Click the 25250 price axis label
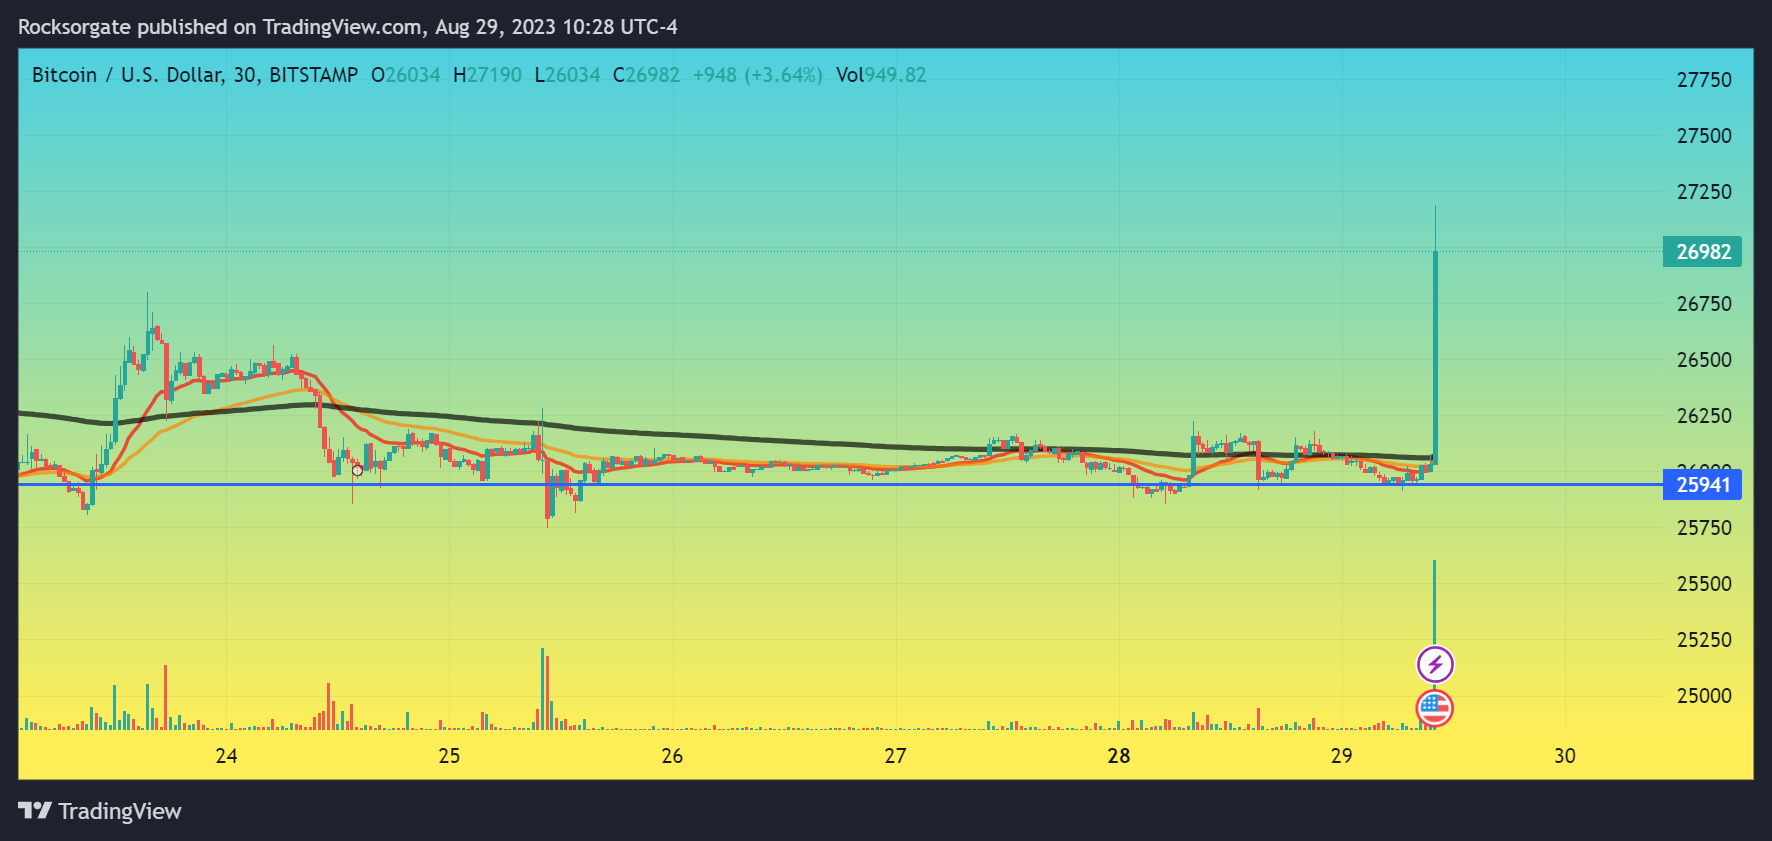This screenshot has height=841, width=1772. coord(1704,640)
